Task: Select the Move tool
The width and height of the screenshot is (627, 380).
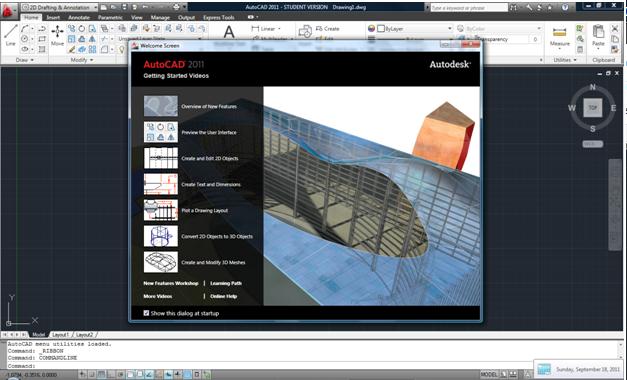Action: [57, 35]
